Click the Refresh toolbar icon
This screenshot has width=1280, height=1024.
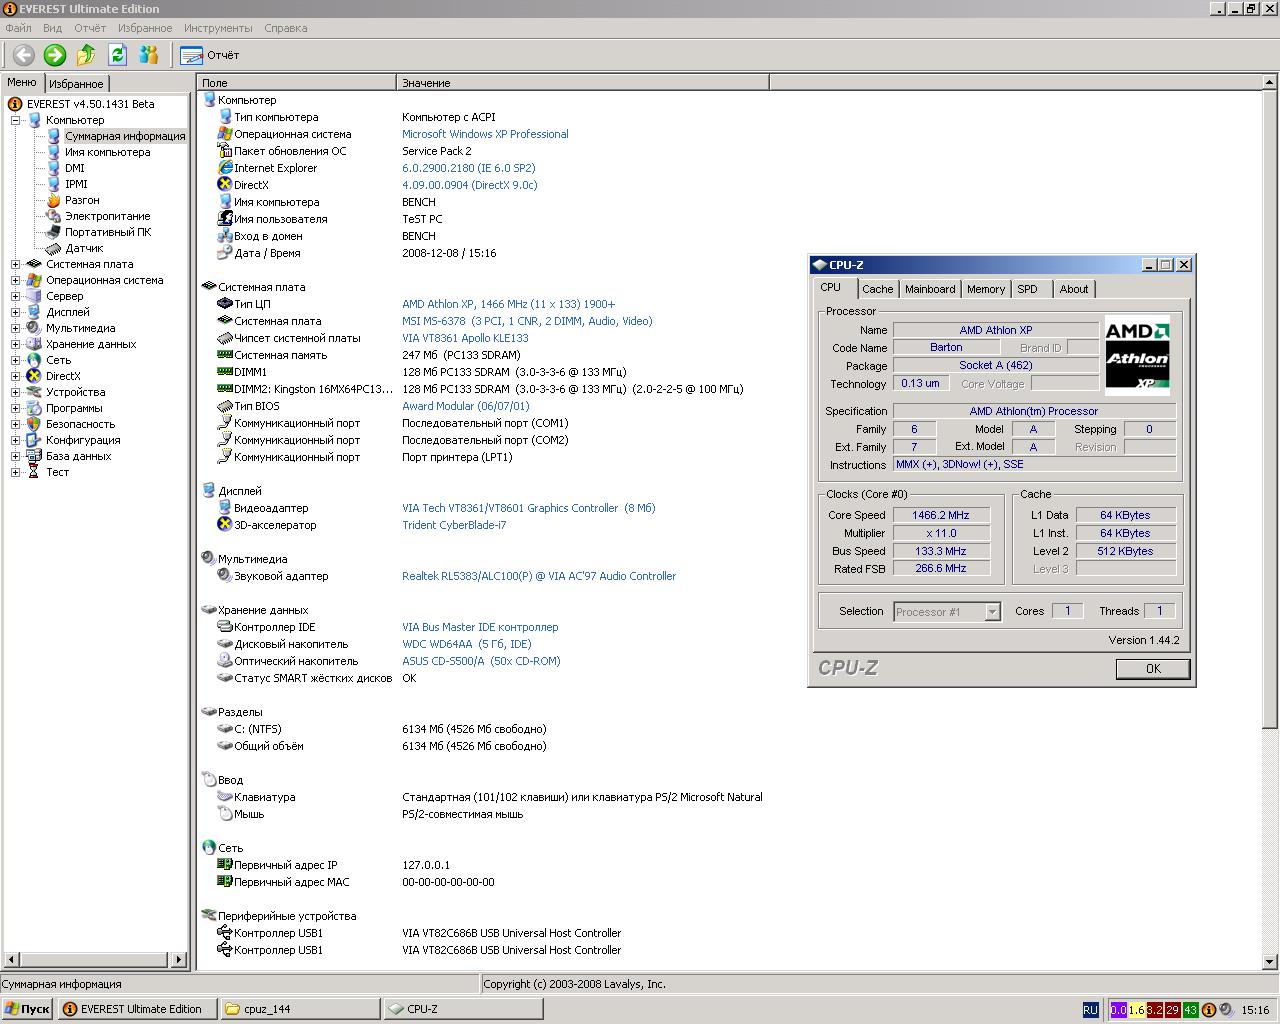pyautogui.click(x=117, y=55)
